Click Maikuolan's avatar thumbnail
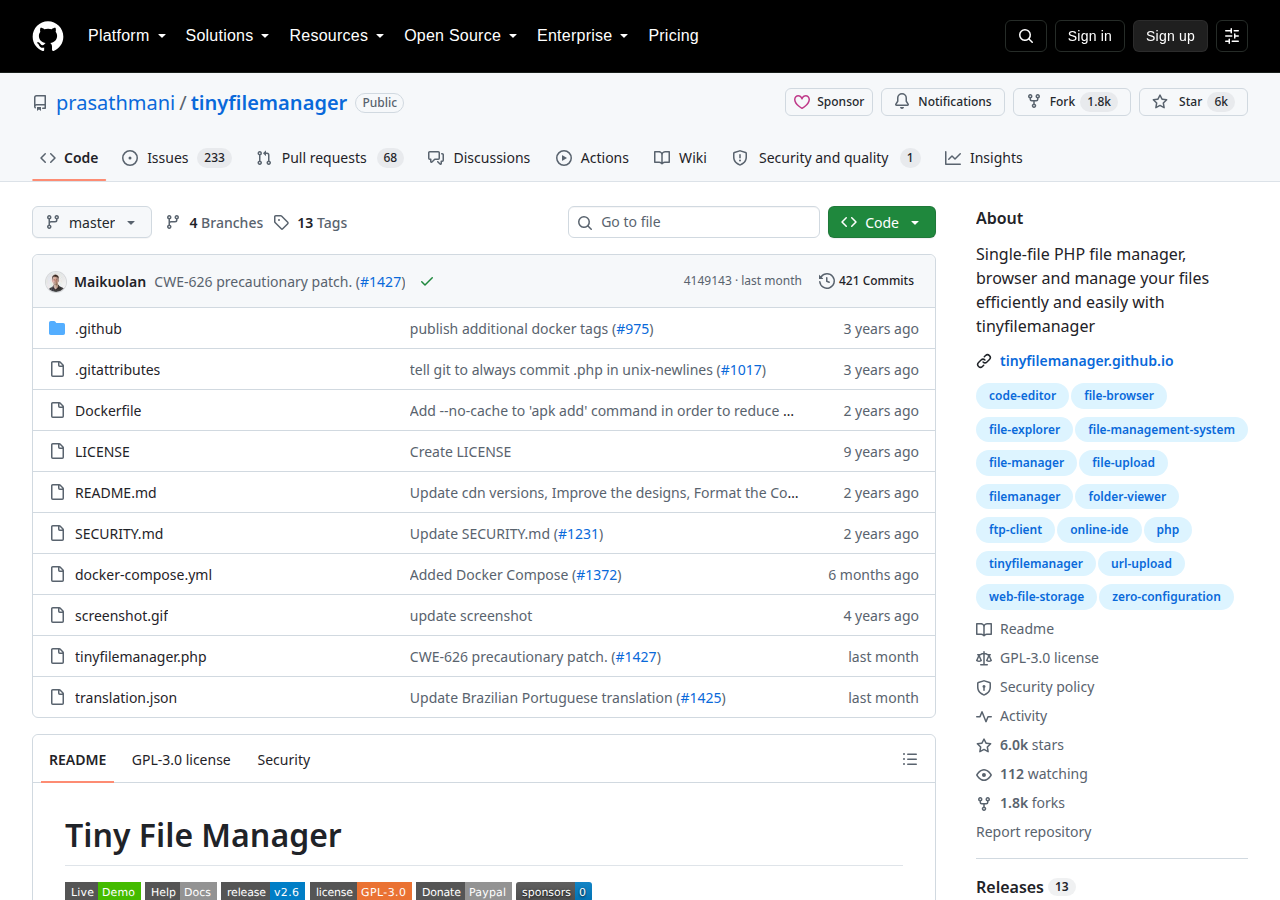This screenshot has height=900, width=1280. pyautogui.click(x=56, y=281)
